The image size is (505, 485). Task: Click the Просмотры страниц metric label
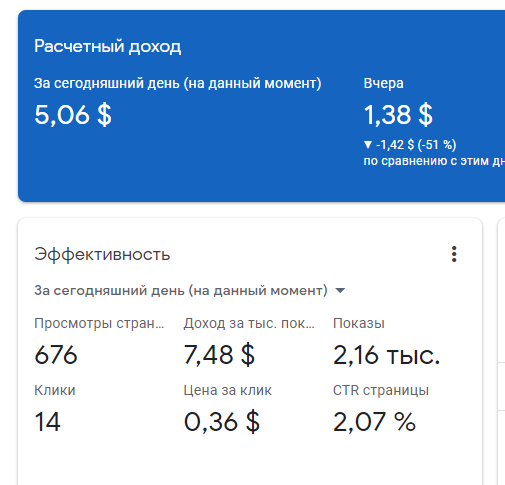click(99, 324)
